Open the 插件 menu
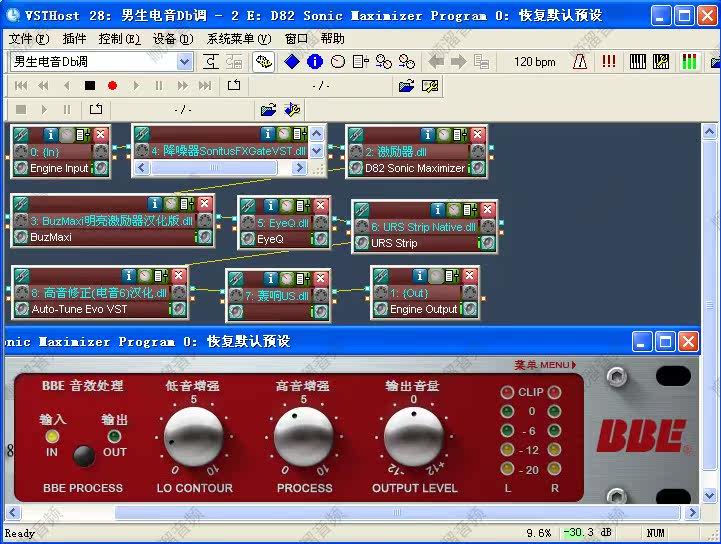Screen dimensions: 721x544 (x=74, y=39)
